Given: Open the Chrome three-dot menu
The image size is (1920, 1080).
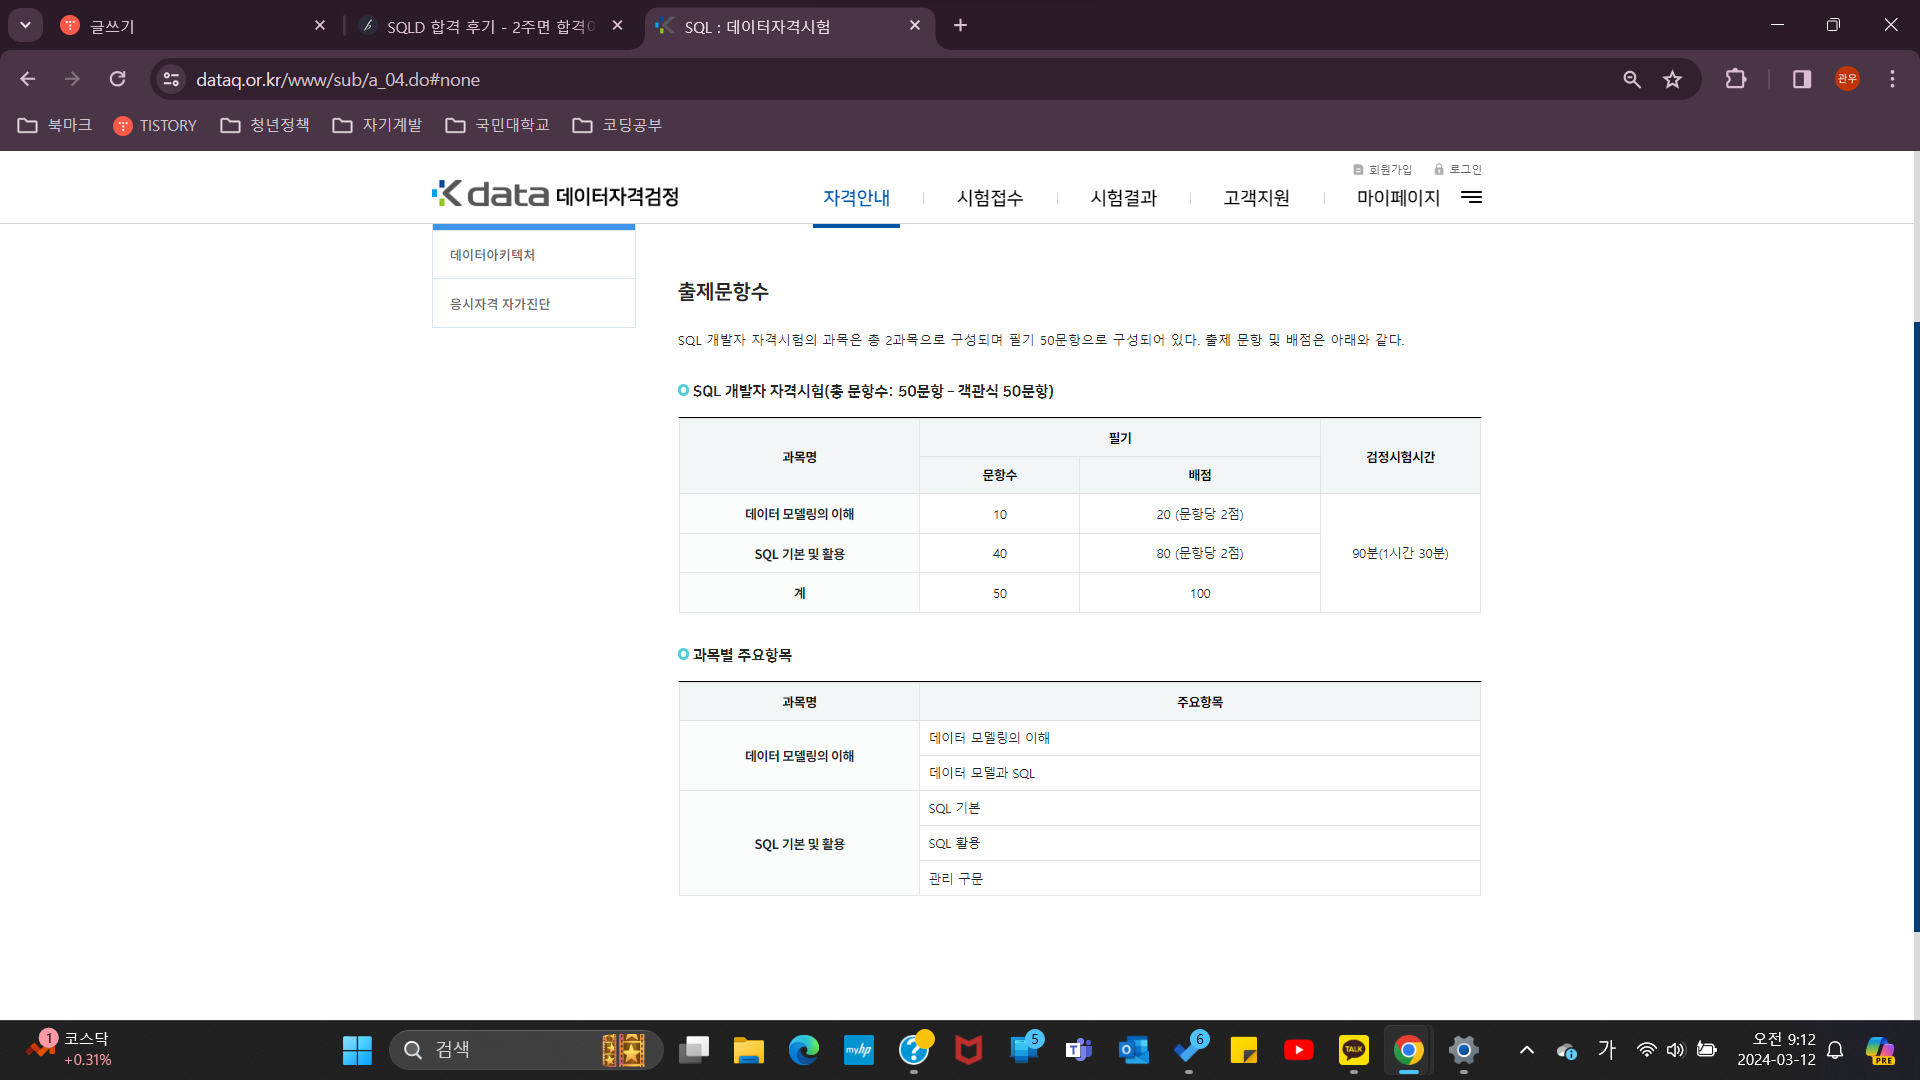Looking at the screenshot, I should pyautogui.click(x=1891, y=79).
